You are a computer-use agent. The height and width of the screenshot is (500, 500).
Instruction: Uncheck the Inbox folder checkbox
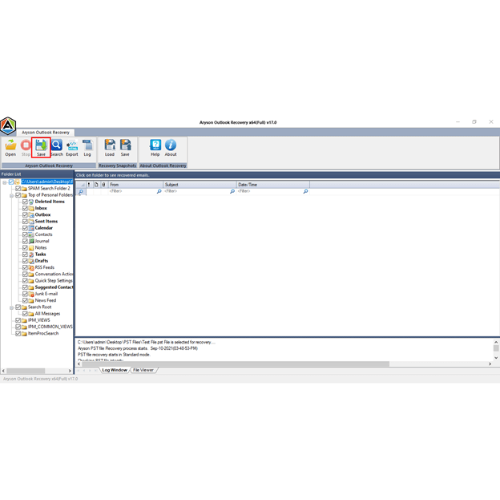tap(25, 208)
